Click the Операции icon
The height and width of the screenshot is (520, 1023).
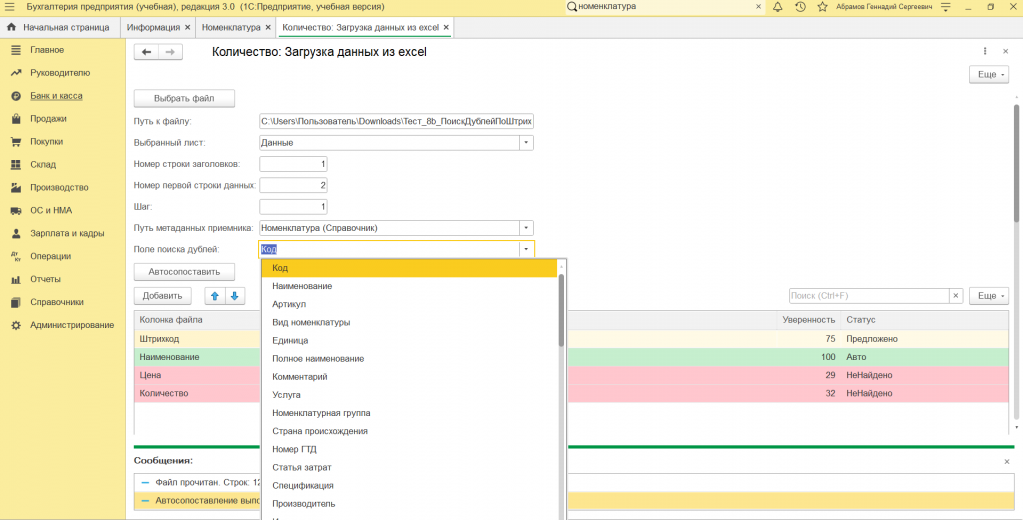[x=16, y=256]
